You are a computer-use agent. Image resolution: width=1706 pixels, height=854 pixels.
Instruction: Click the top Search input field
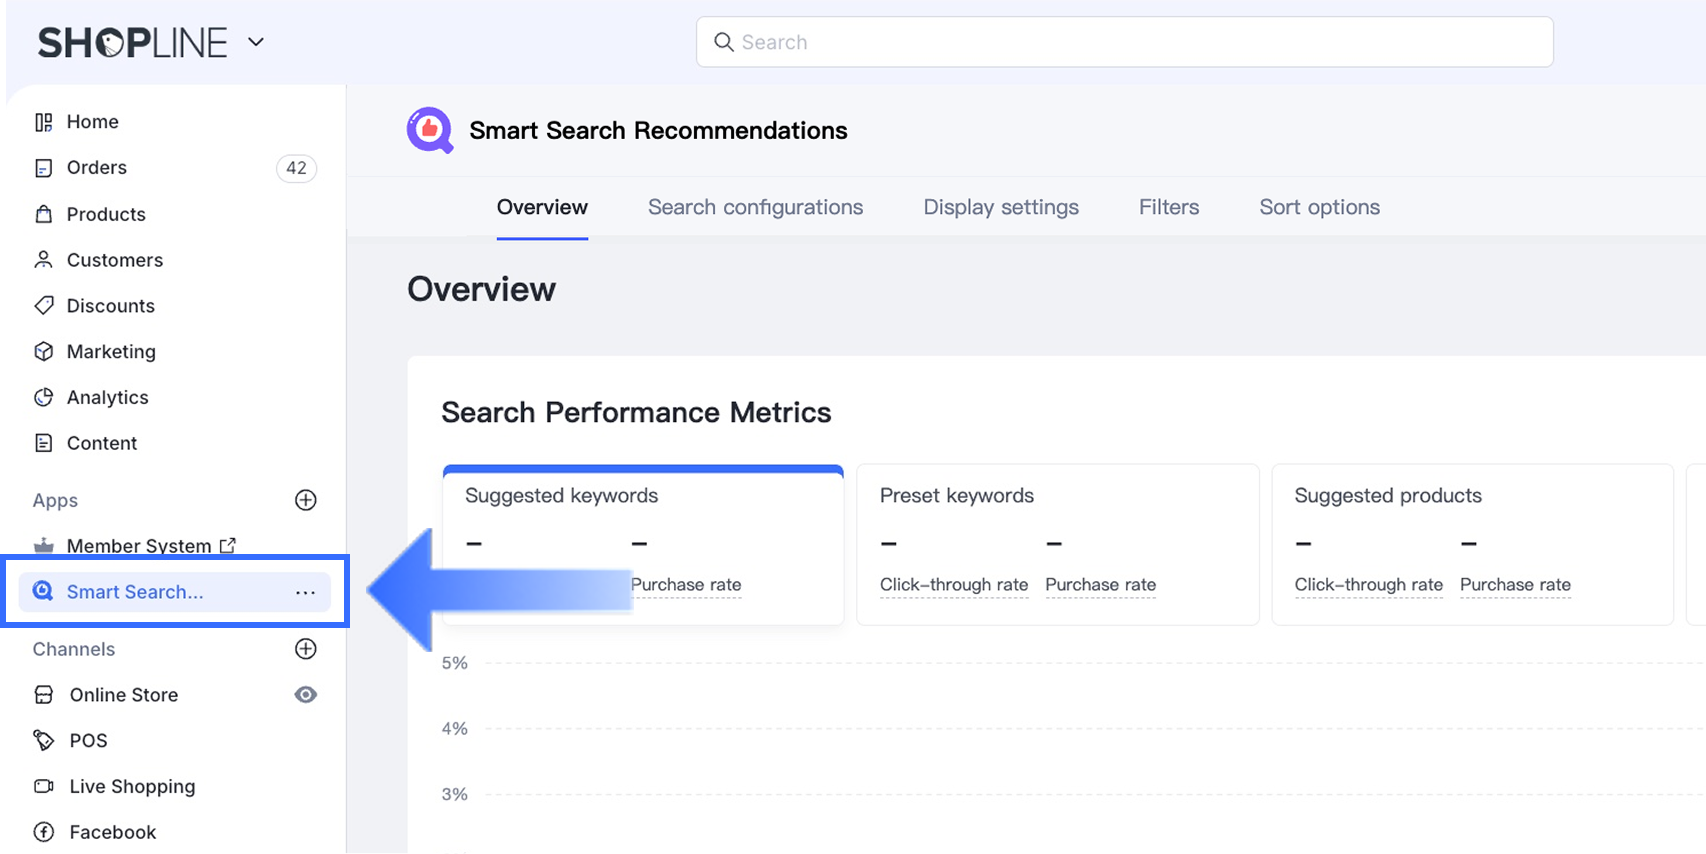tap(1124, 42)
